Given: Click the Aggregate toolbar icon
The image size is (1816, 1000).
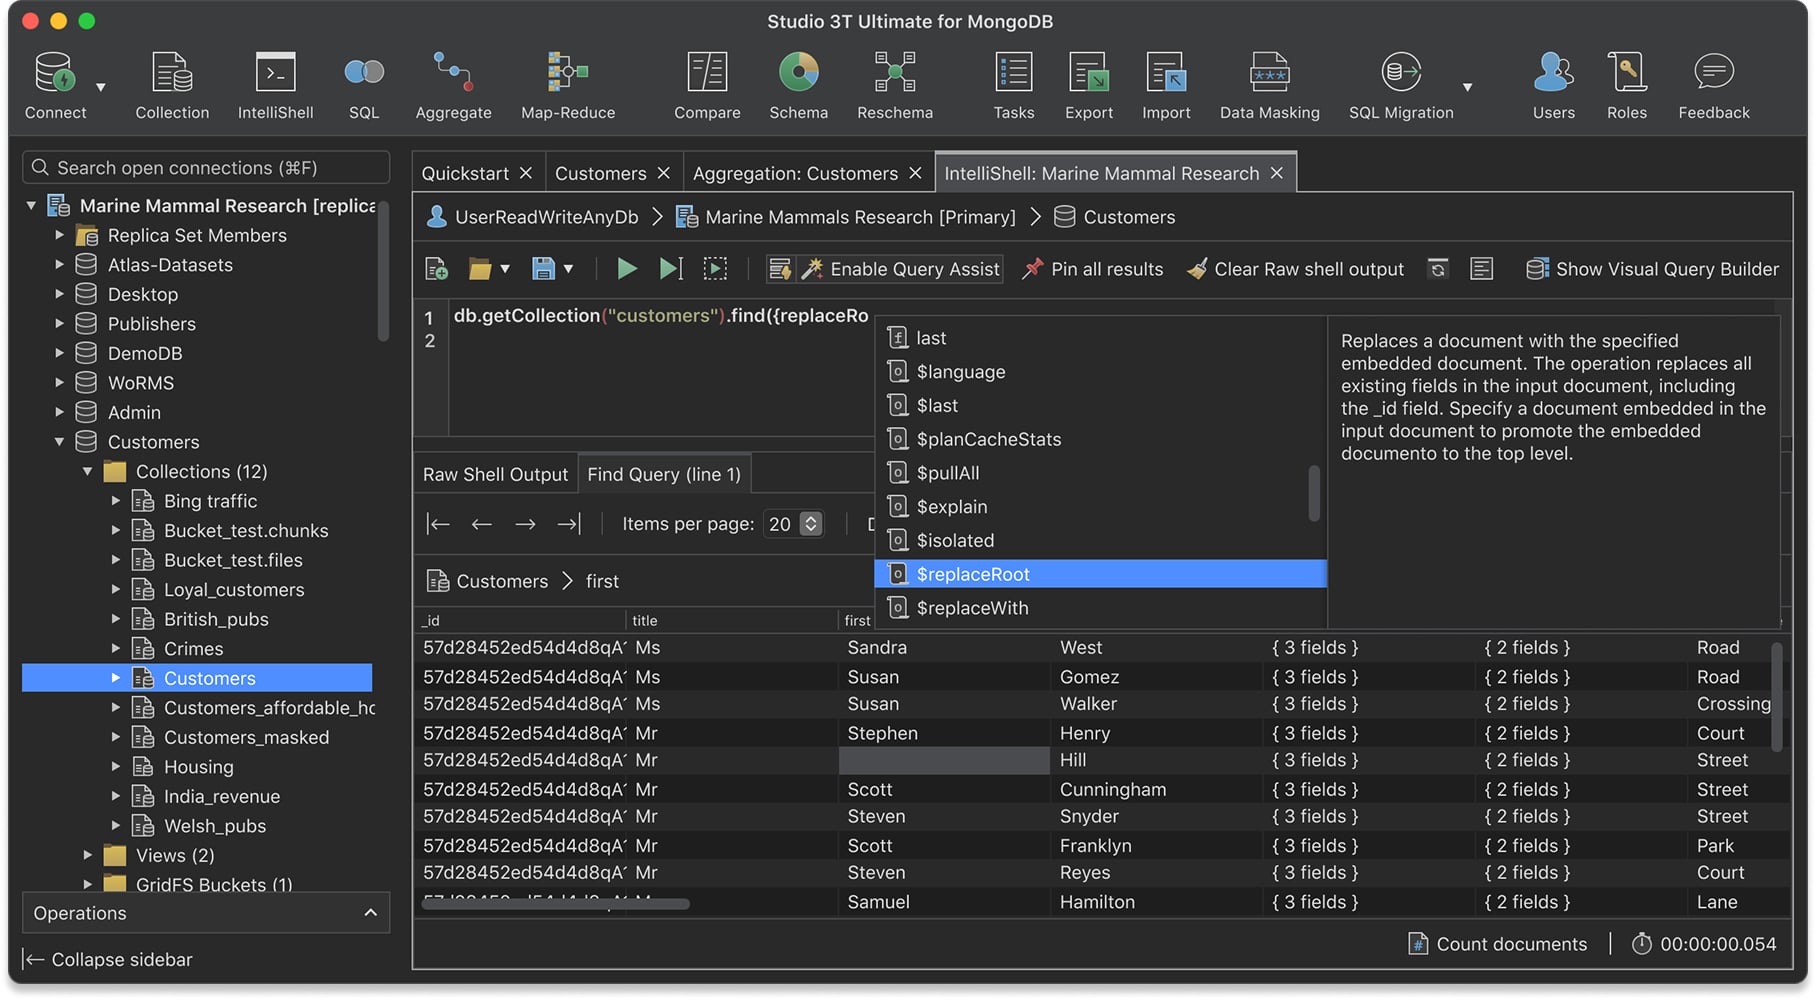Looking at the screenshot, I should point(453,86).
